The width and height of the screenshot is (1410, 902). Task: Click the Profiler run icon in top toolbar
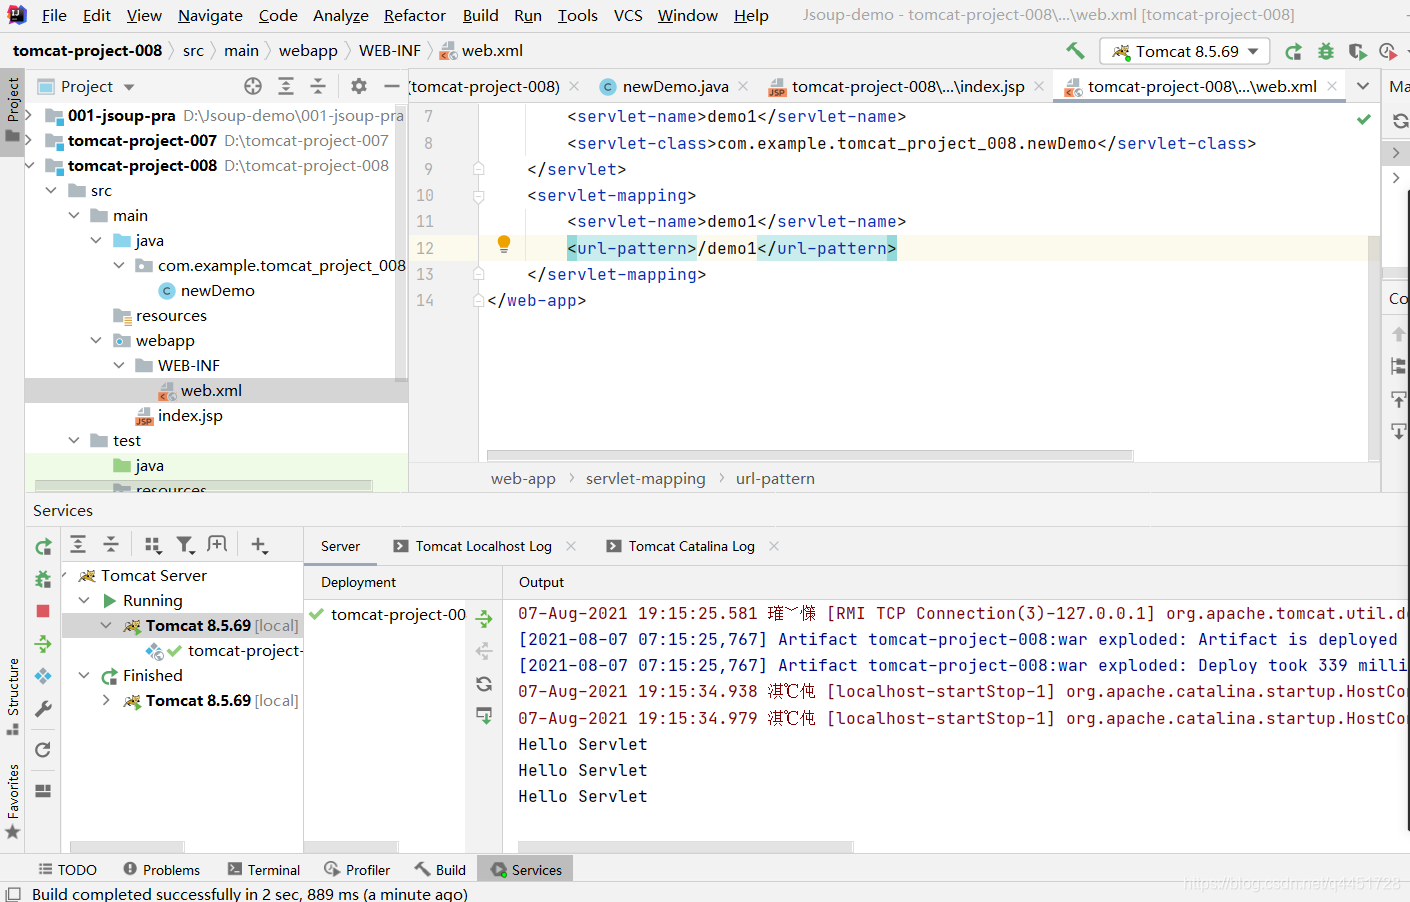tap(1388, 51)
